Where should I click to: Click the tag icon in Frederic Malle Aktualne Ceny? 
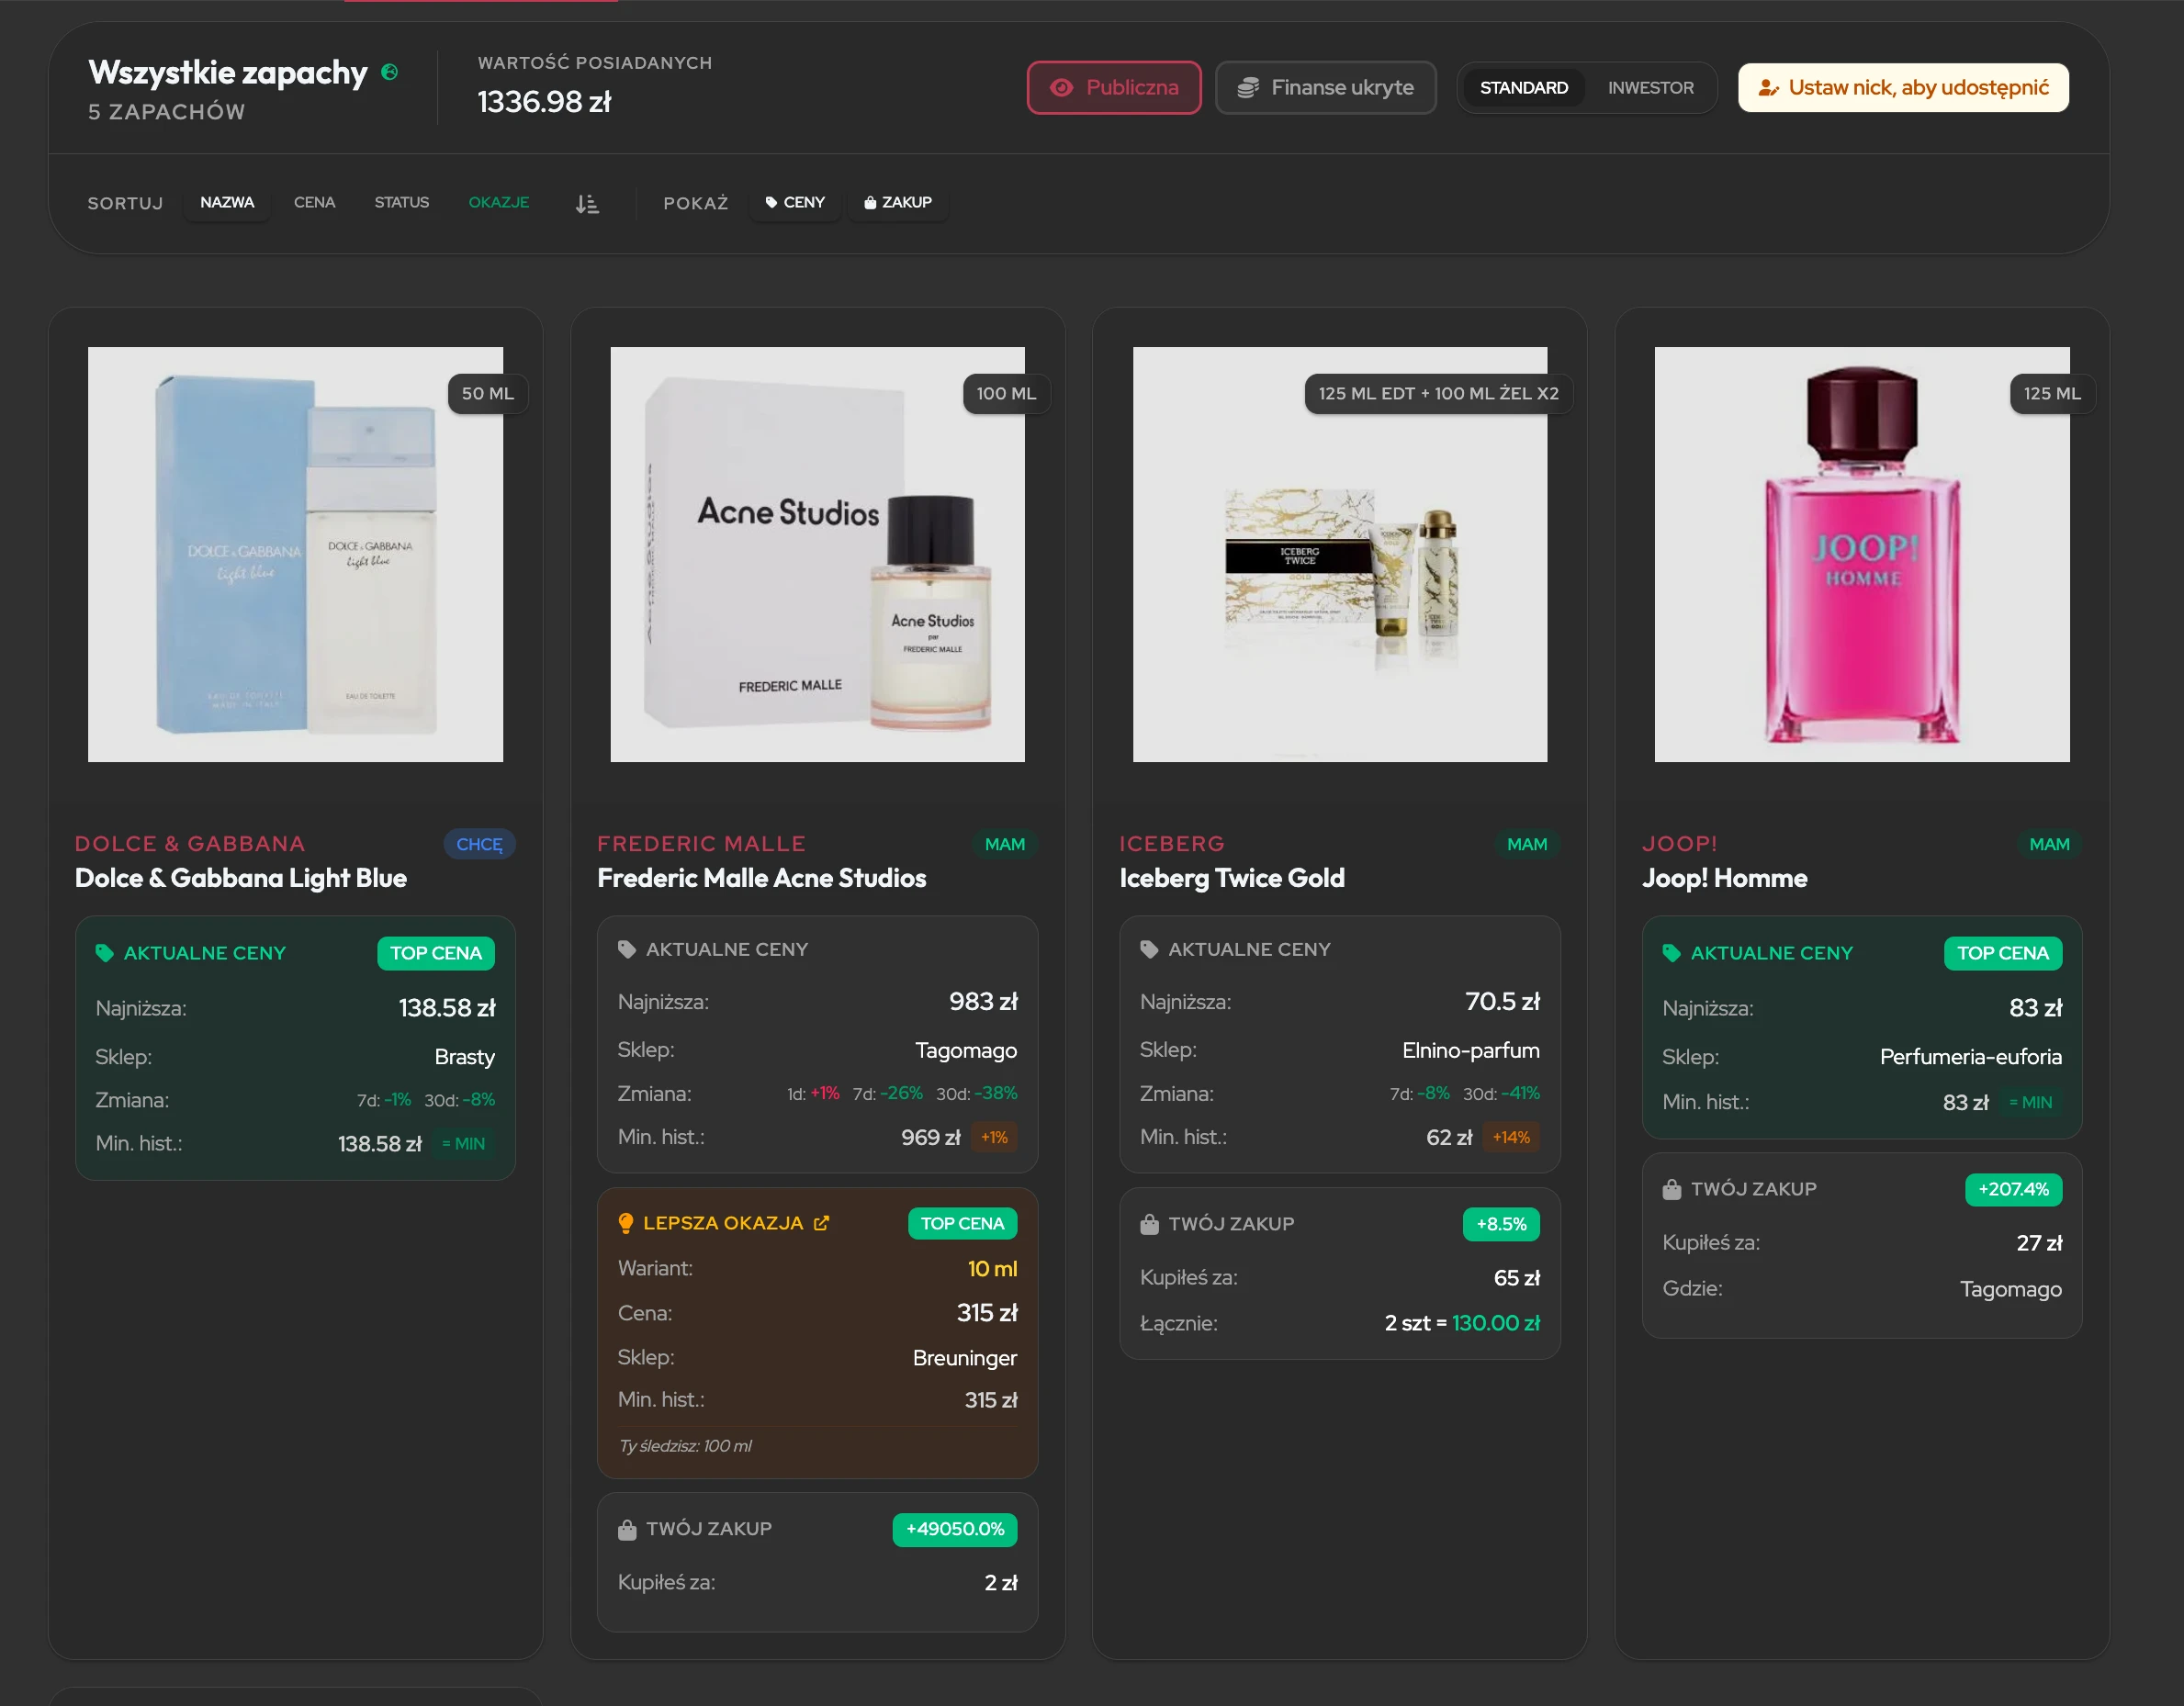tap(627, 949)
